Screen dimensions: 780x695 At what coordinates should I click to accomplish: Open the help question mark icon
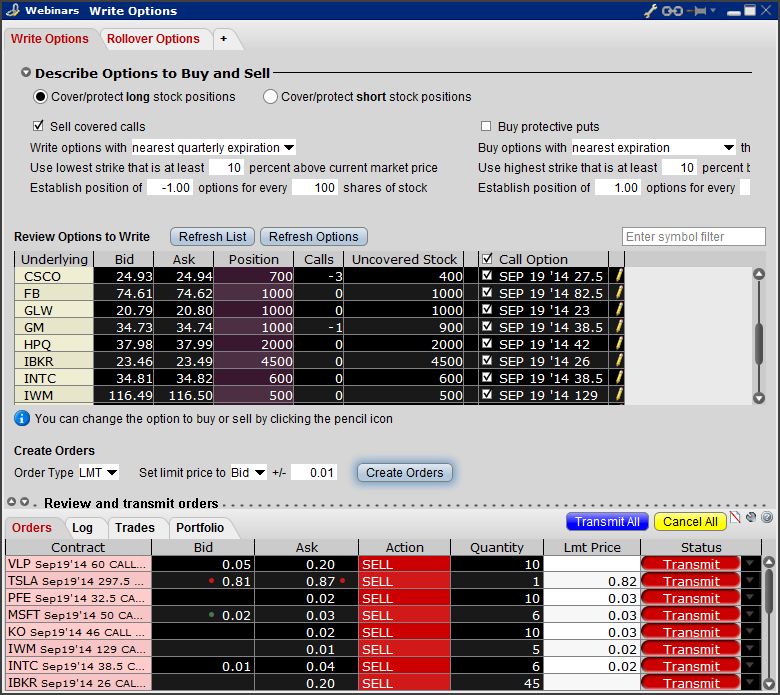[767, 517]
